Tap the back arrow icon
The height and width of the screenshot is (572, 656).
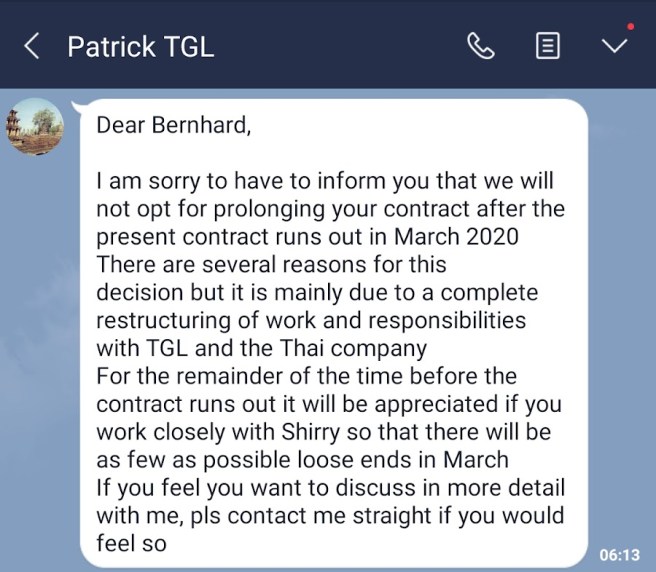click(32, 46)
